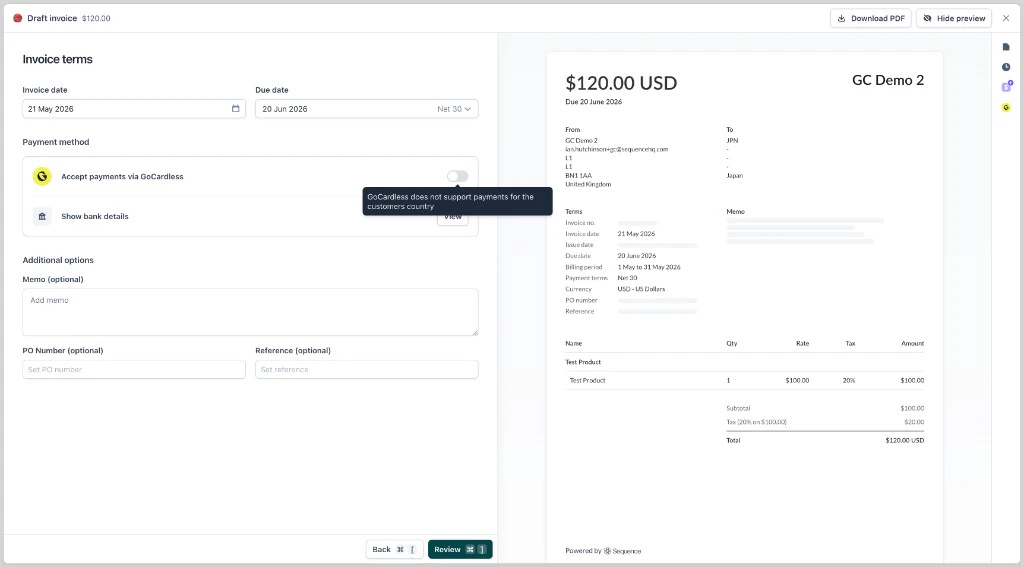Open the document icon in right sidebar
The height and width of the screenshot is (567, 1024).
1006,47
